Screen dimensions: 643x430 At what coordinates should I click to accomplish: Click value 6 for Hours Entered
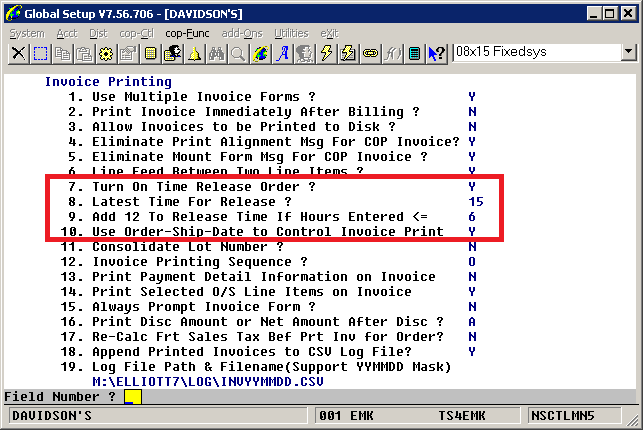coord(472,216)
